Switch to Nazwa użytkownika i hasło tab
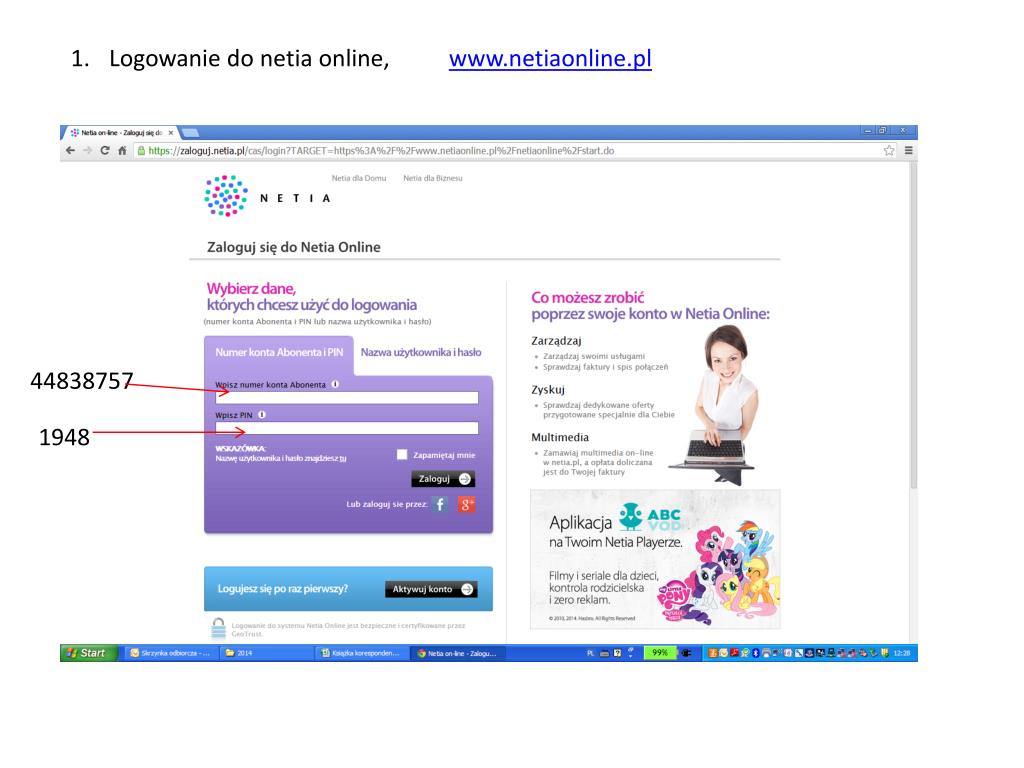The image size is (1024, 768). 421,353
